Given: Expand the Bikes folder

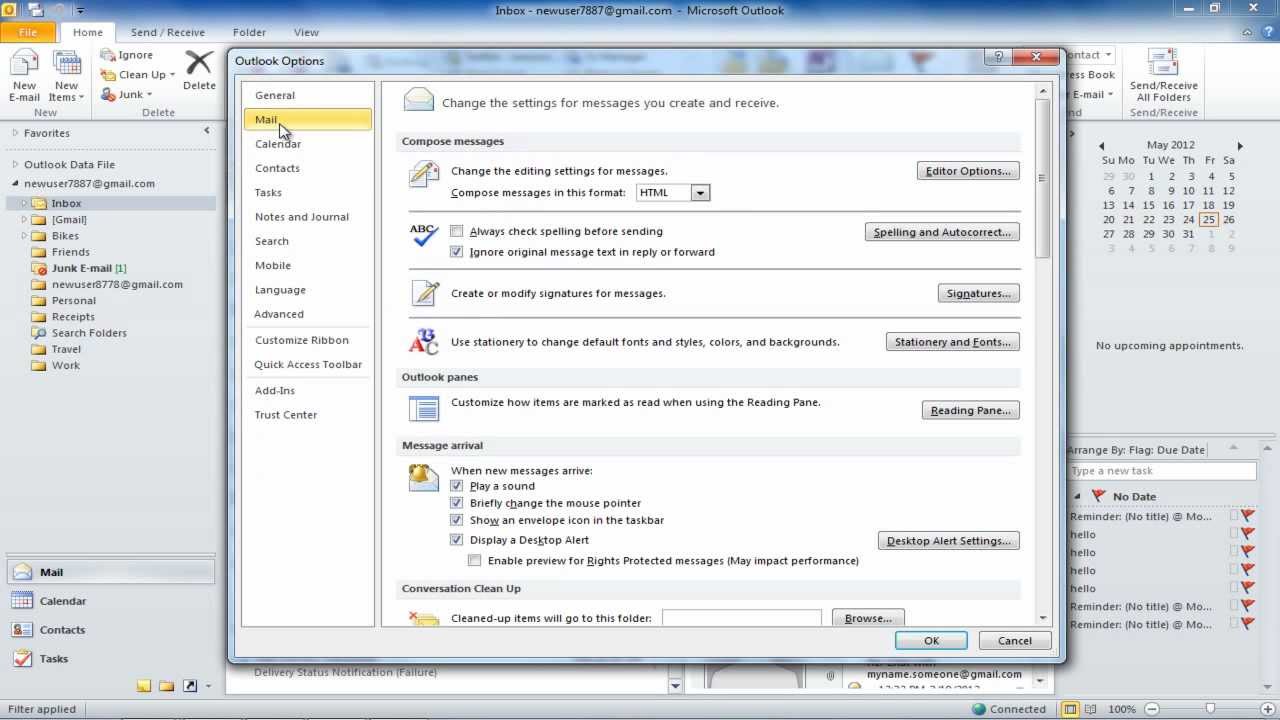Looking at the screenshot, I should (x=24, y=236).
